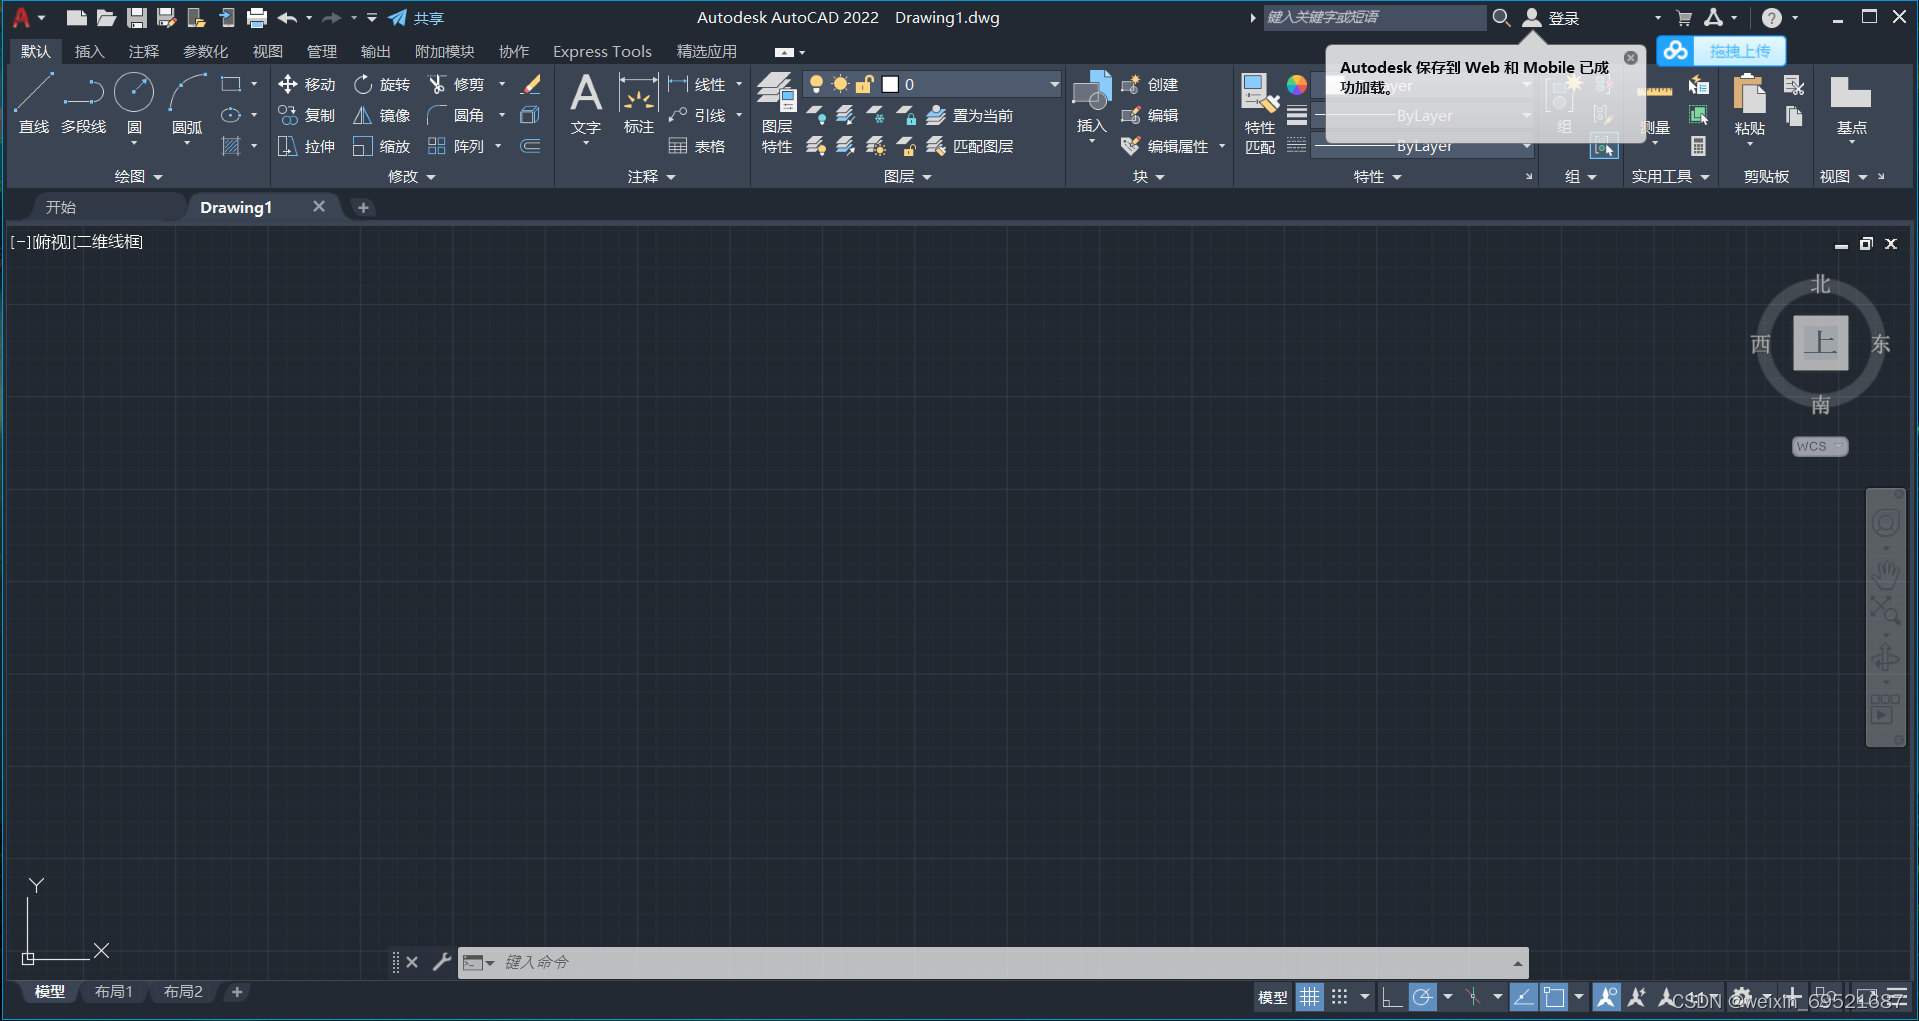Click the 镜像 (Mirror) tool

[382, 116]
